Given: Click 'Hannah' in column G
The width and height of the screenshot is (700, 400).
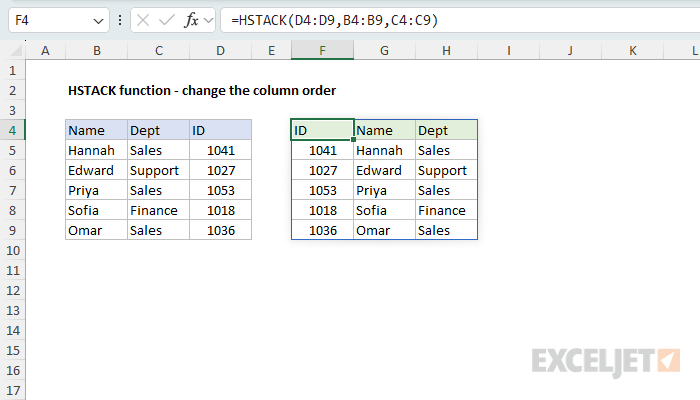Looking at the screenshot, I should (x=384, y=150).
